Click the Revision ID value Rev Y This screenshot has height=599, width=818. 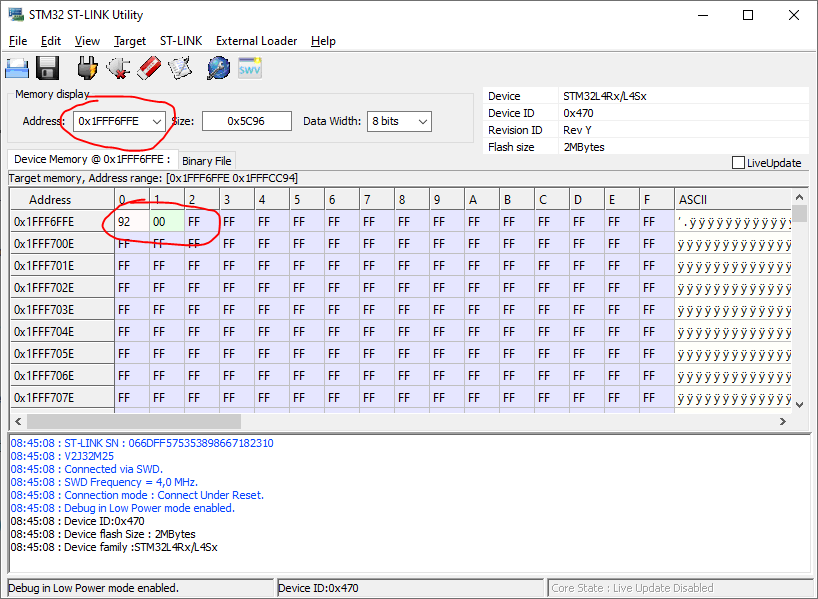point(577,130)
